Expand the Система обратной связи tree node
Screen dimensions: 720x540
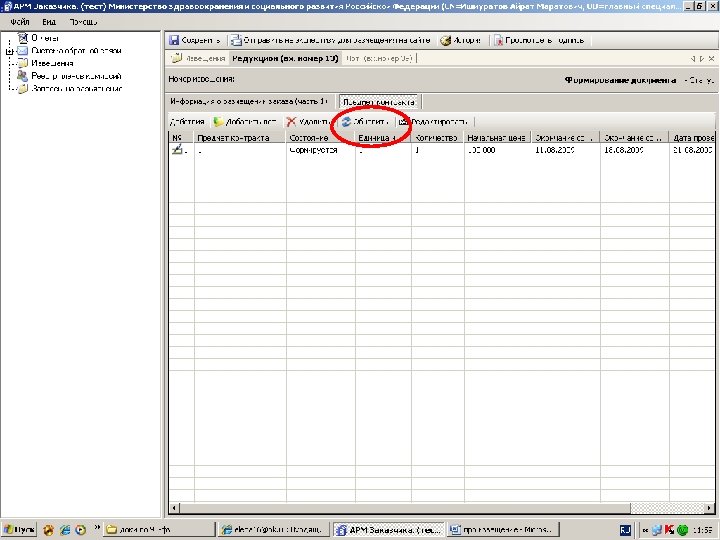9,51
